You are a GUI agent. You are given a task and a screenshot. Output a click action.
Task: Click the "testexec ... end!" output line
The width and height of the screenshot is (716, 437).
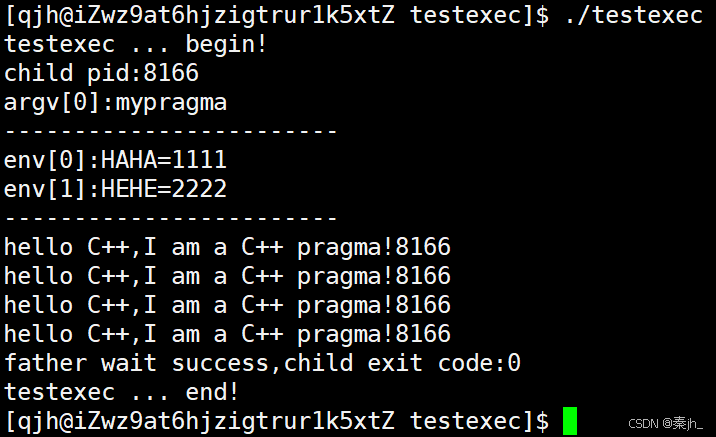122,392
